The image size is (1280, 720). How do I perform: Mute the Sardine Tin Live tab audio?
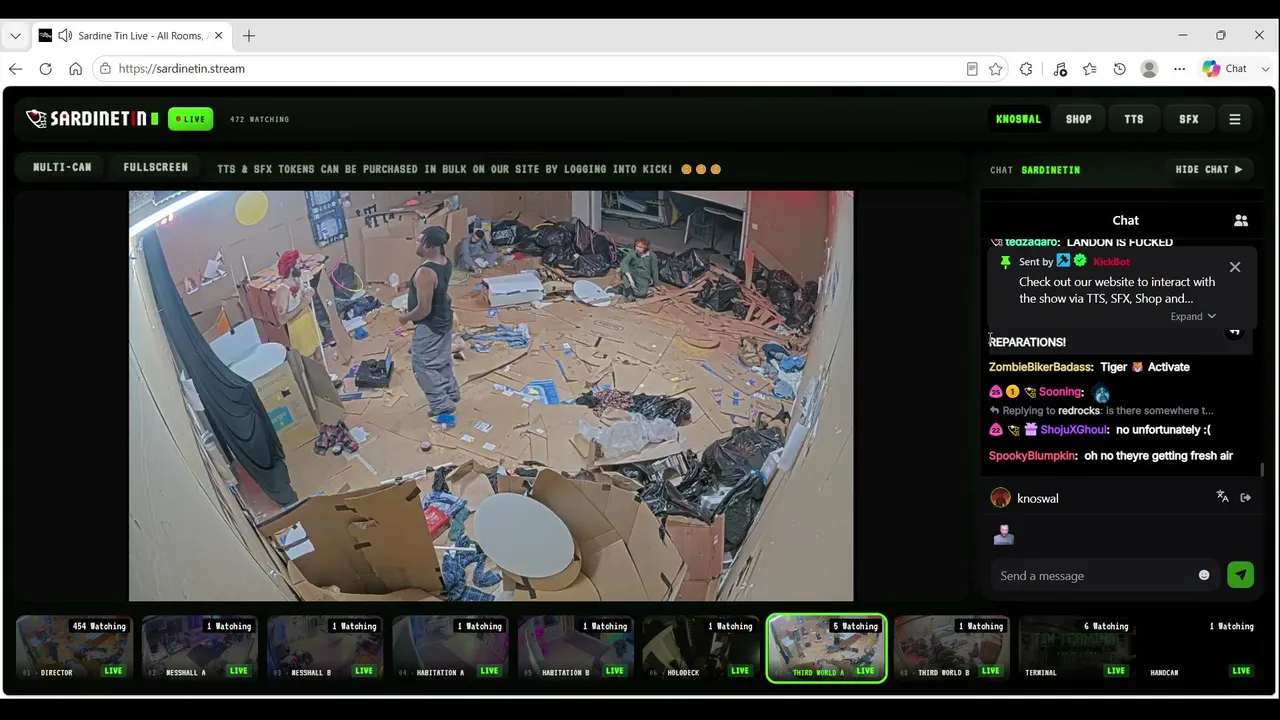(65, 36)
